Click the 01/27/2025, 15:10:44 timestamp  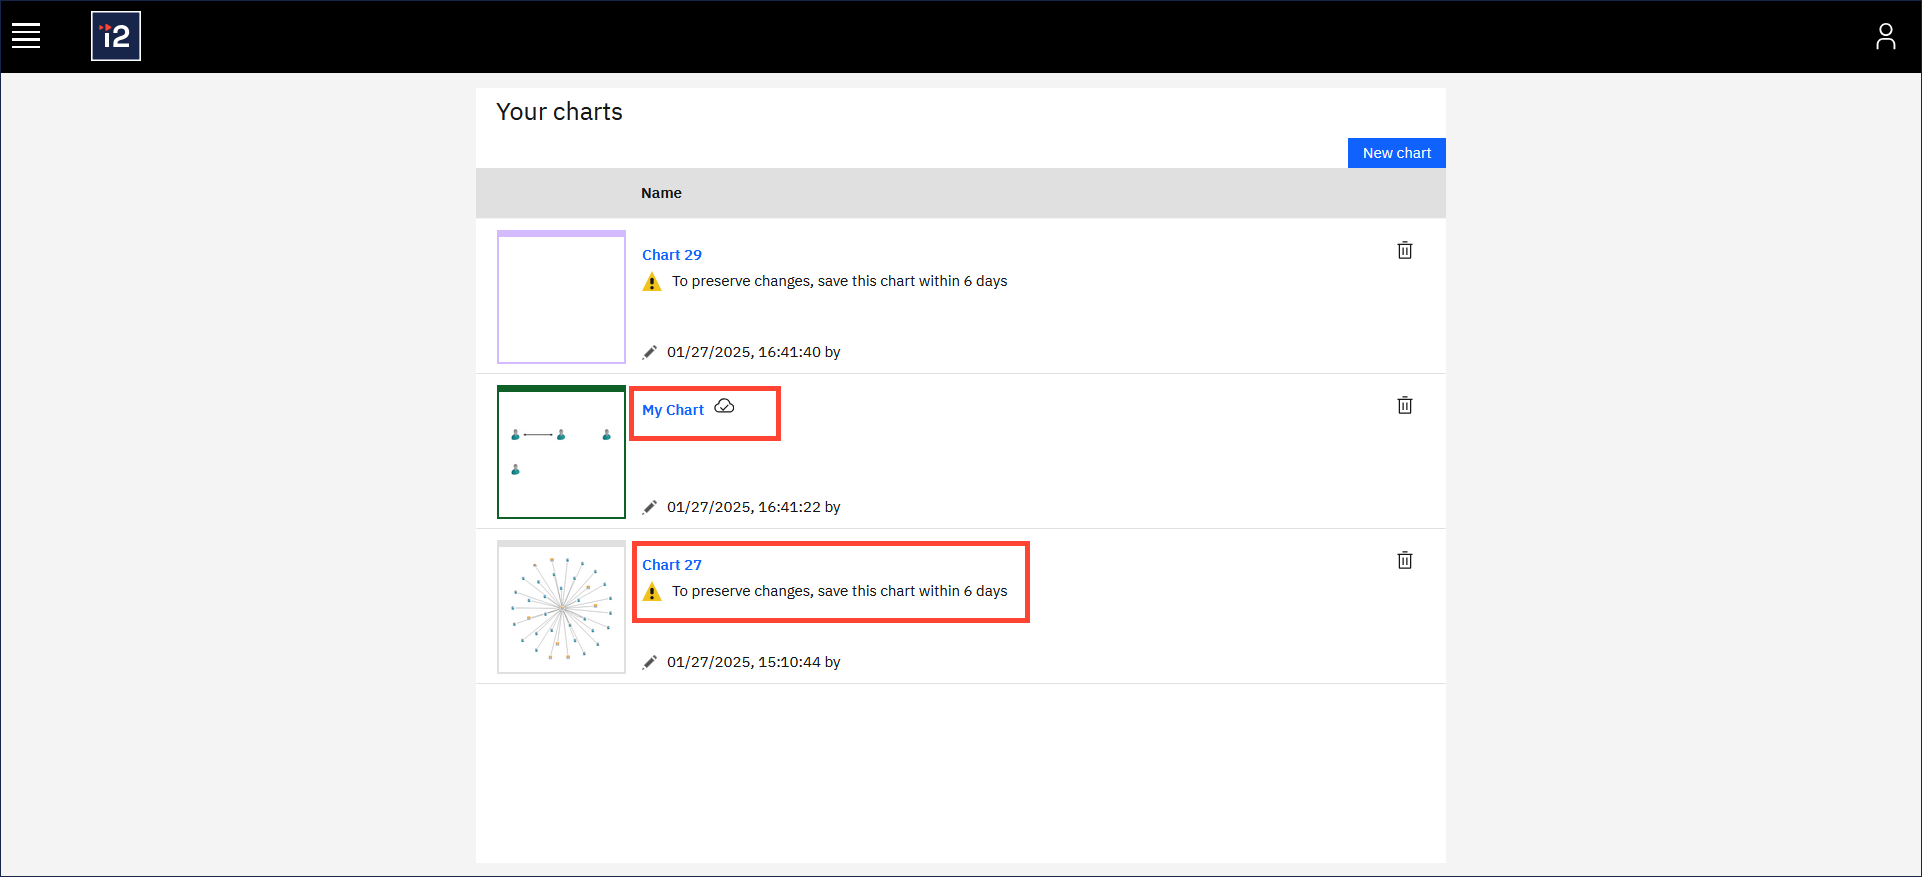744,662
